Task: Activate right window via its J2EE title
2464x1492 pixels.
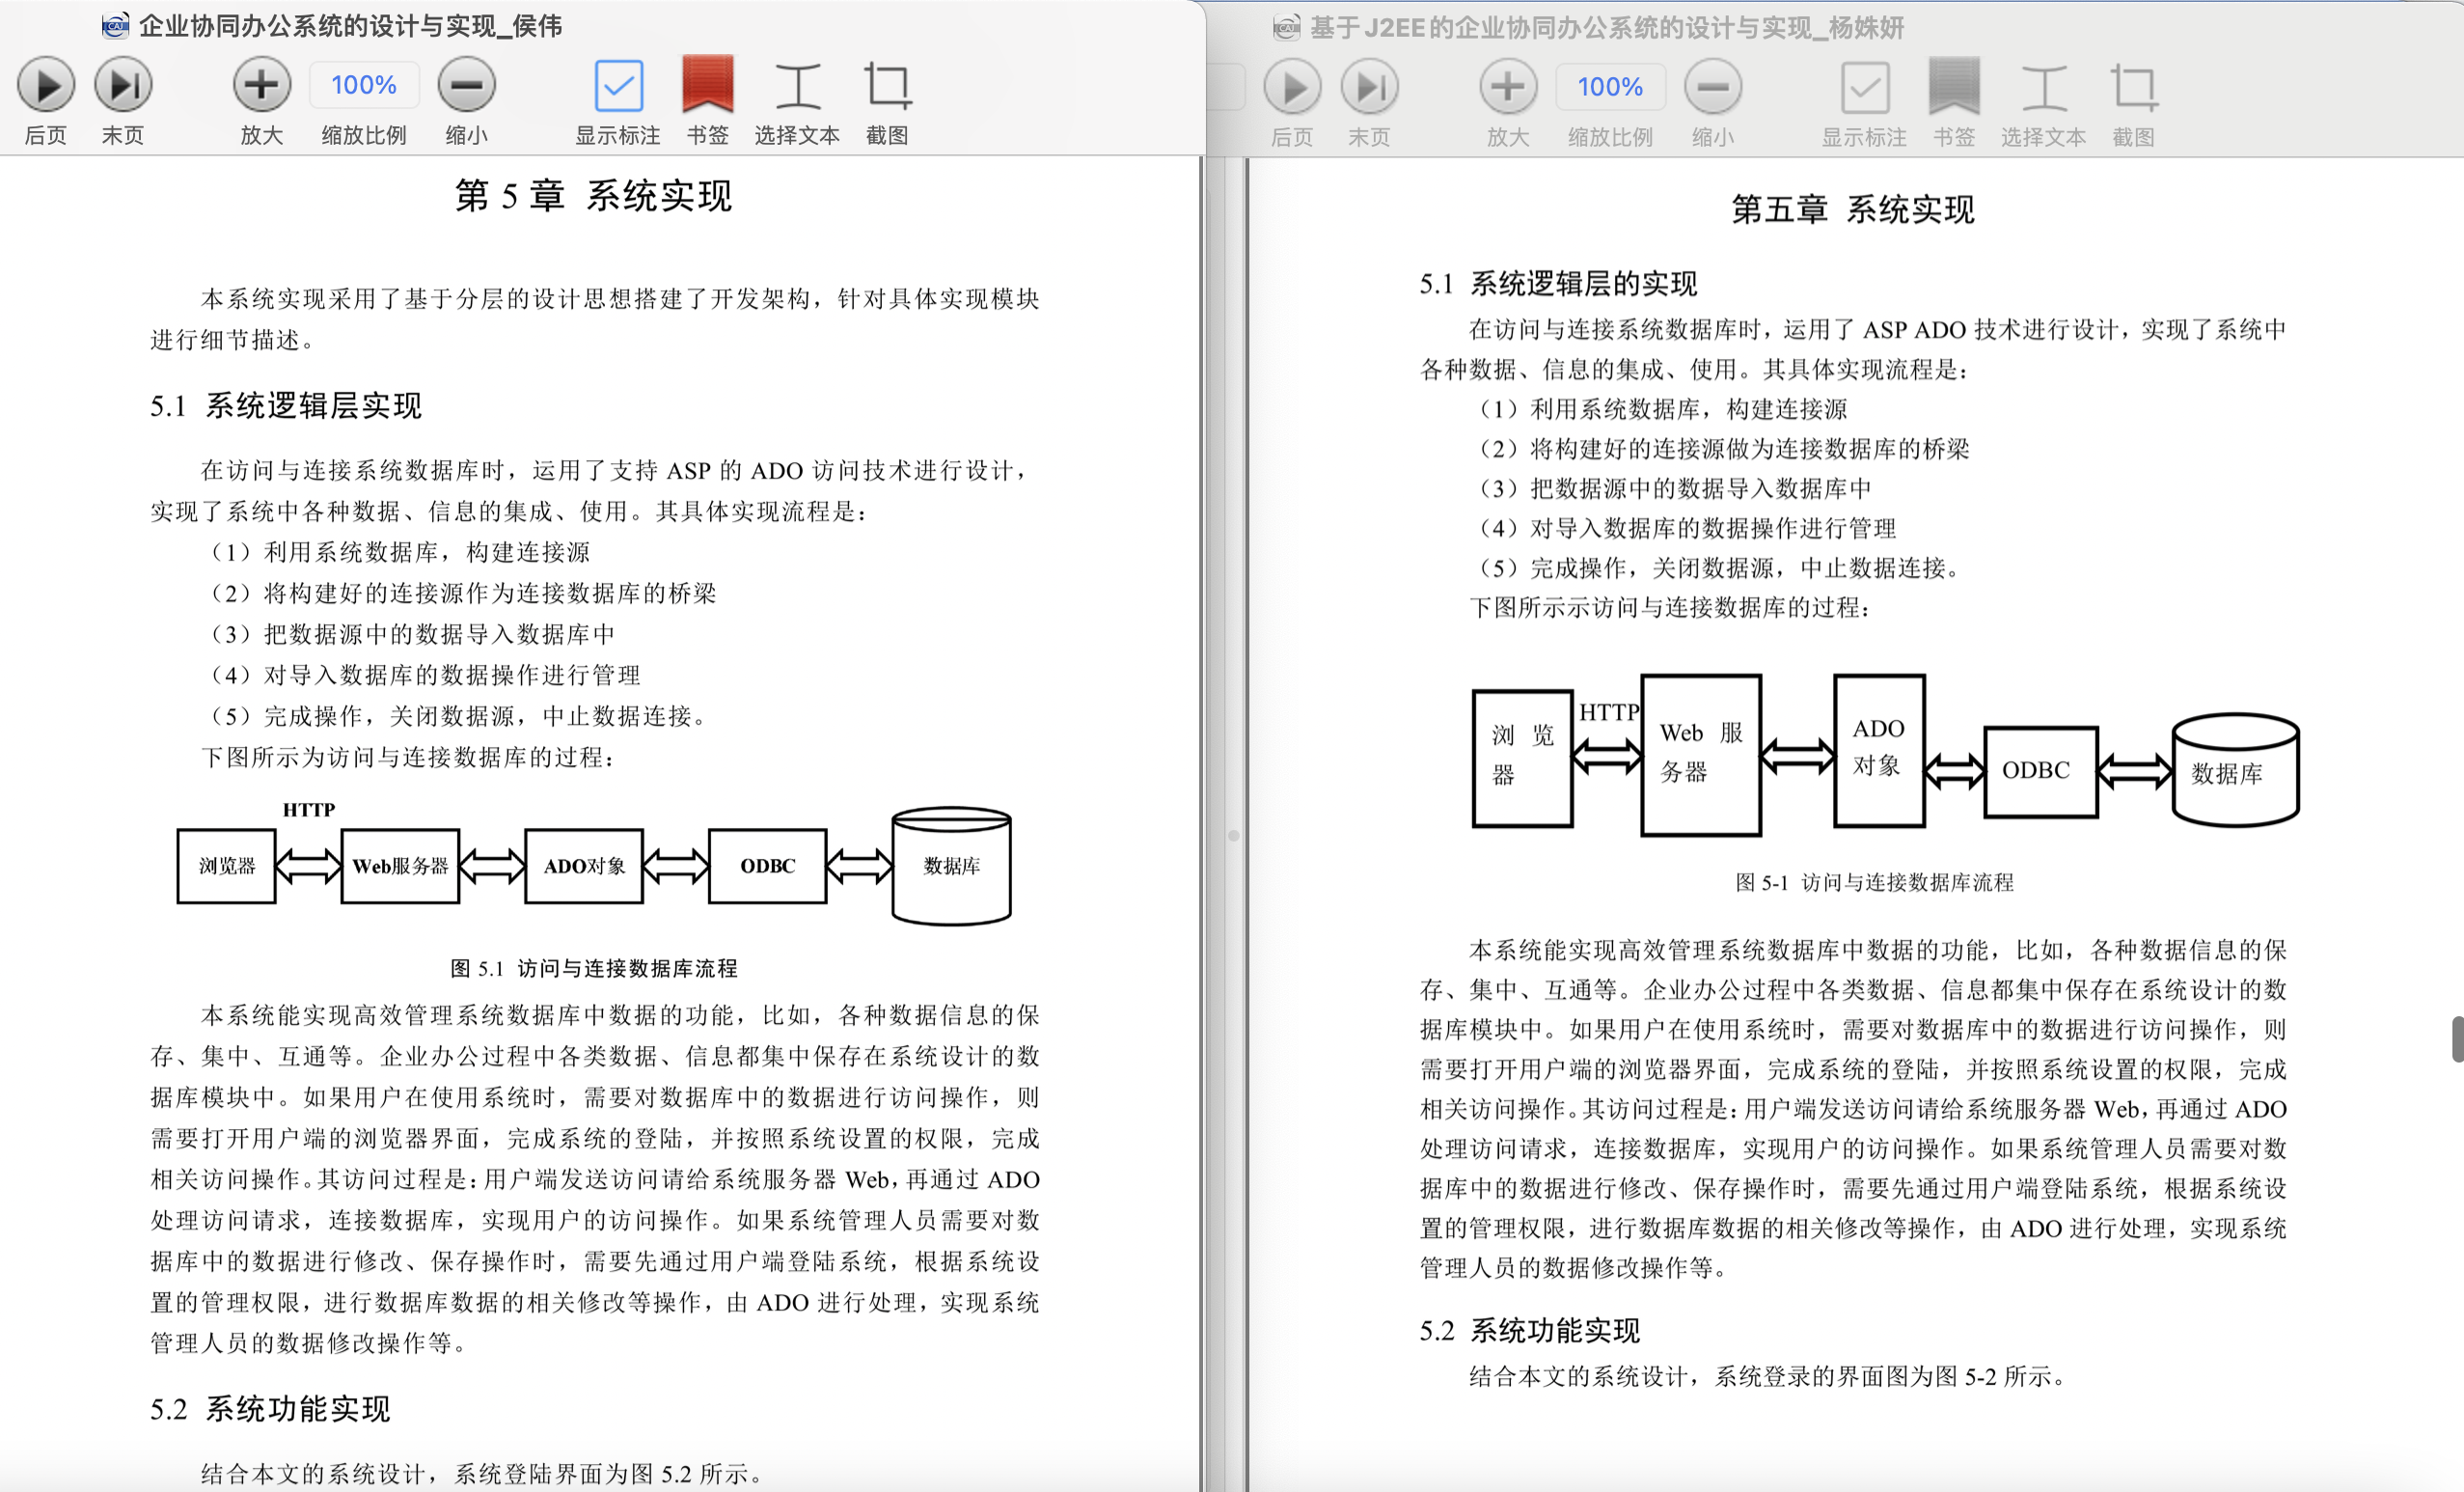Action: 1606,28
